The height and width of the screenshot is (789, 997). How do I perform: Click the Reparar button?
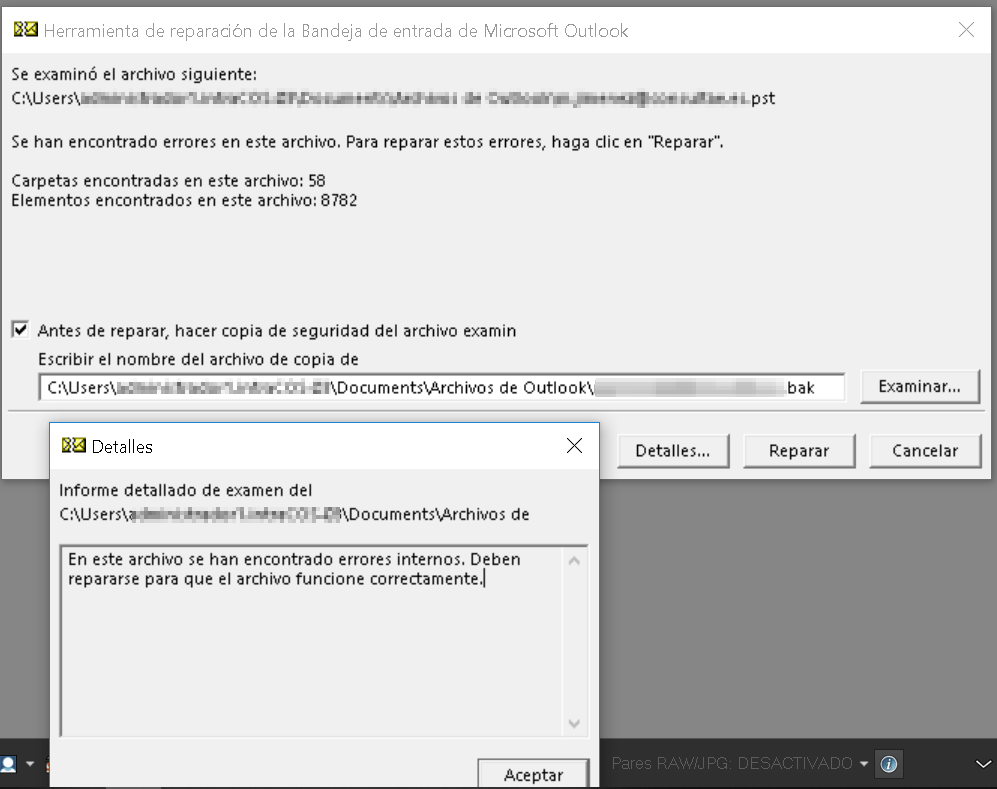tap(799, 451)
